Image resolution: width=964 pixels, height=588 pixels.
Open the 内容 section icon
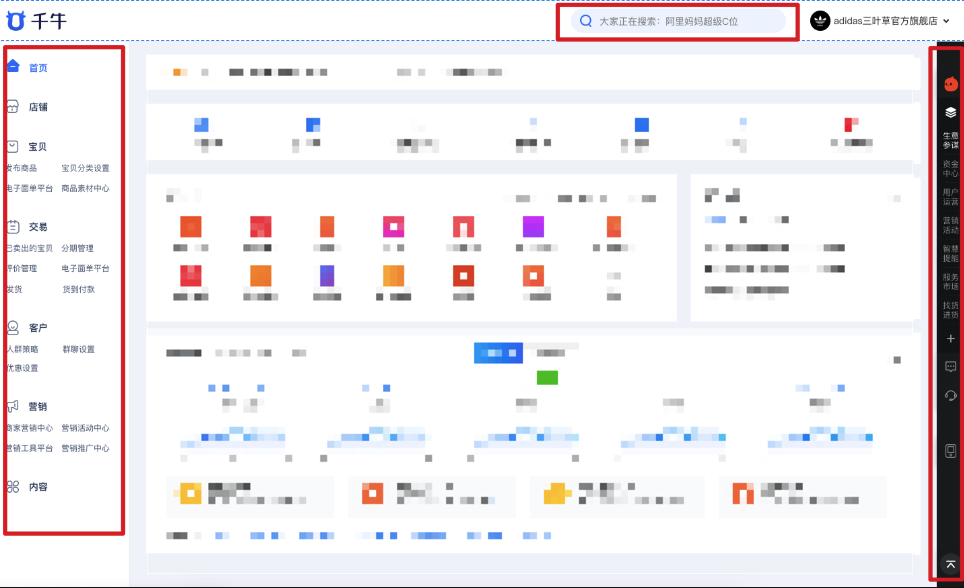[13, 487]
